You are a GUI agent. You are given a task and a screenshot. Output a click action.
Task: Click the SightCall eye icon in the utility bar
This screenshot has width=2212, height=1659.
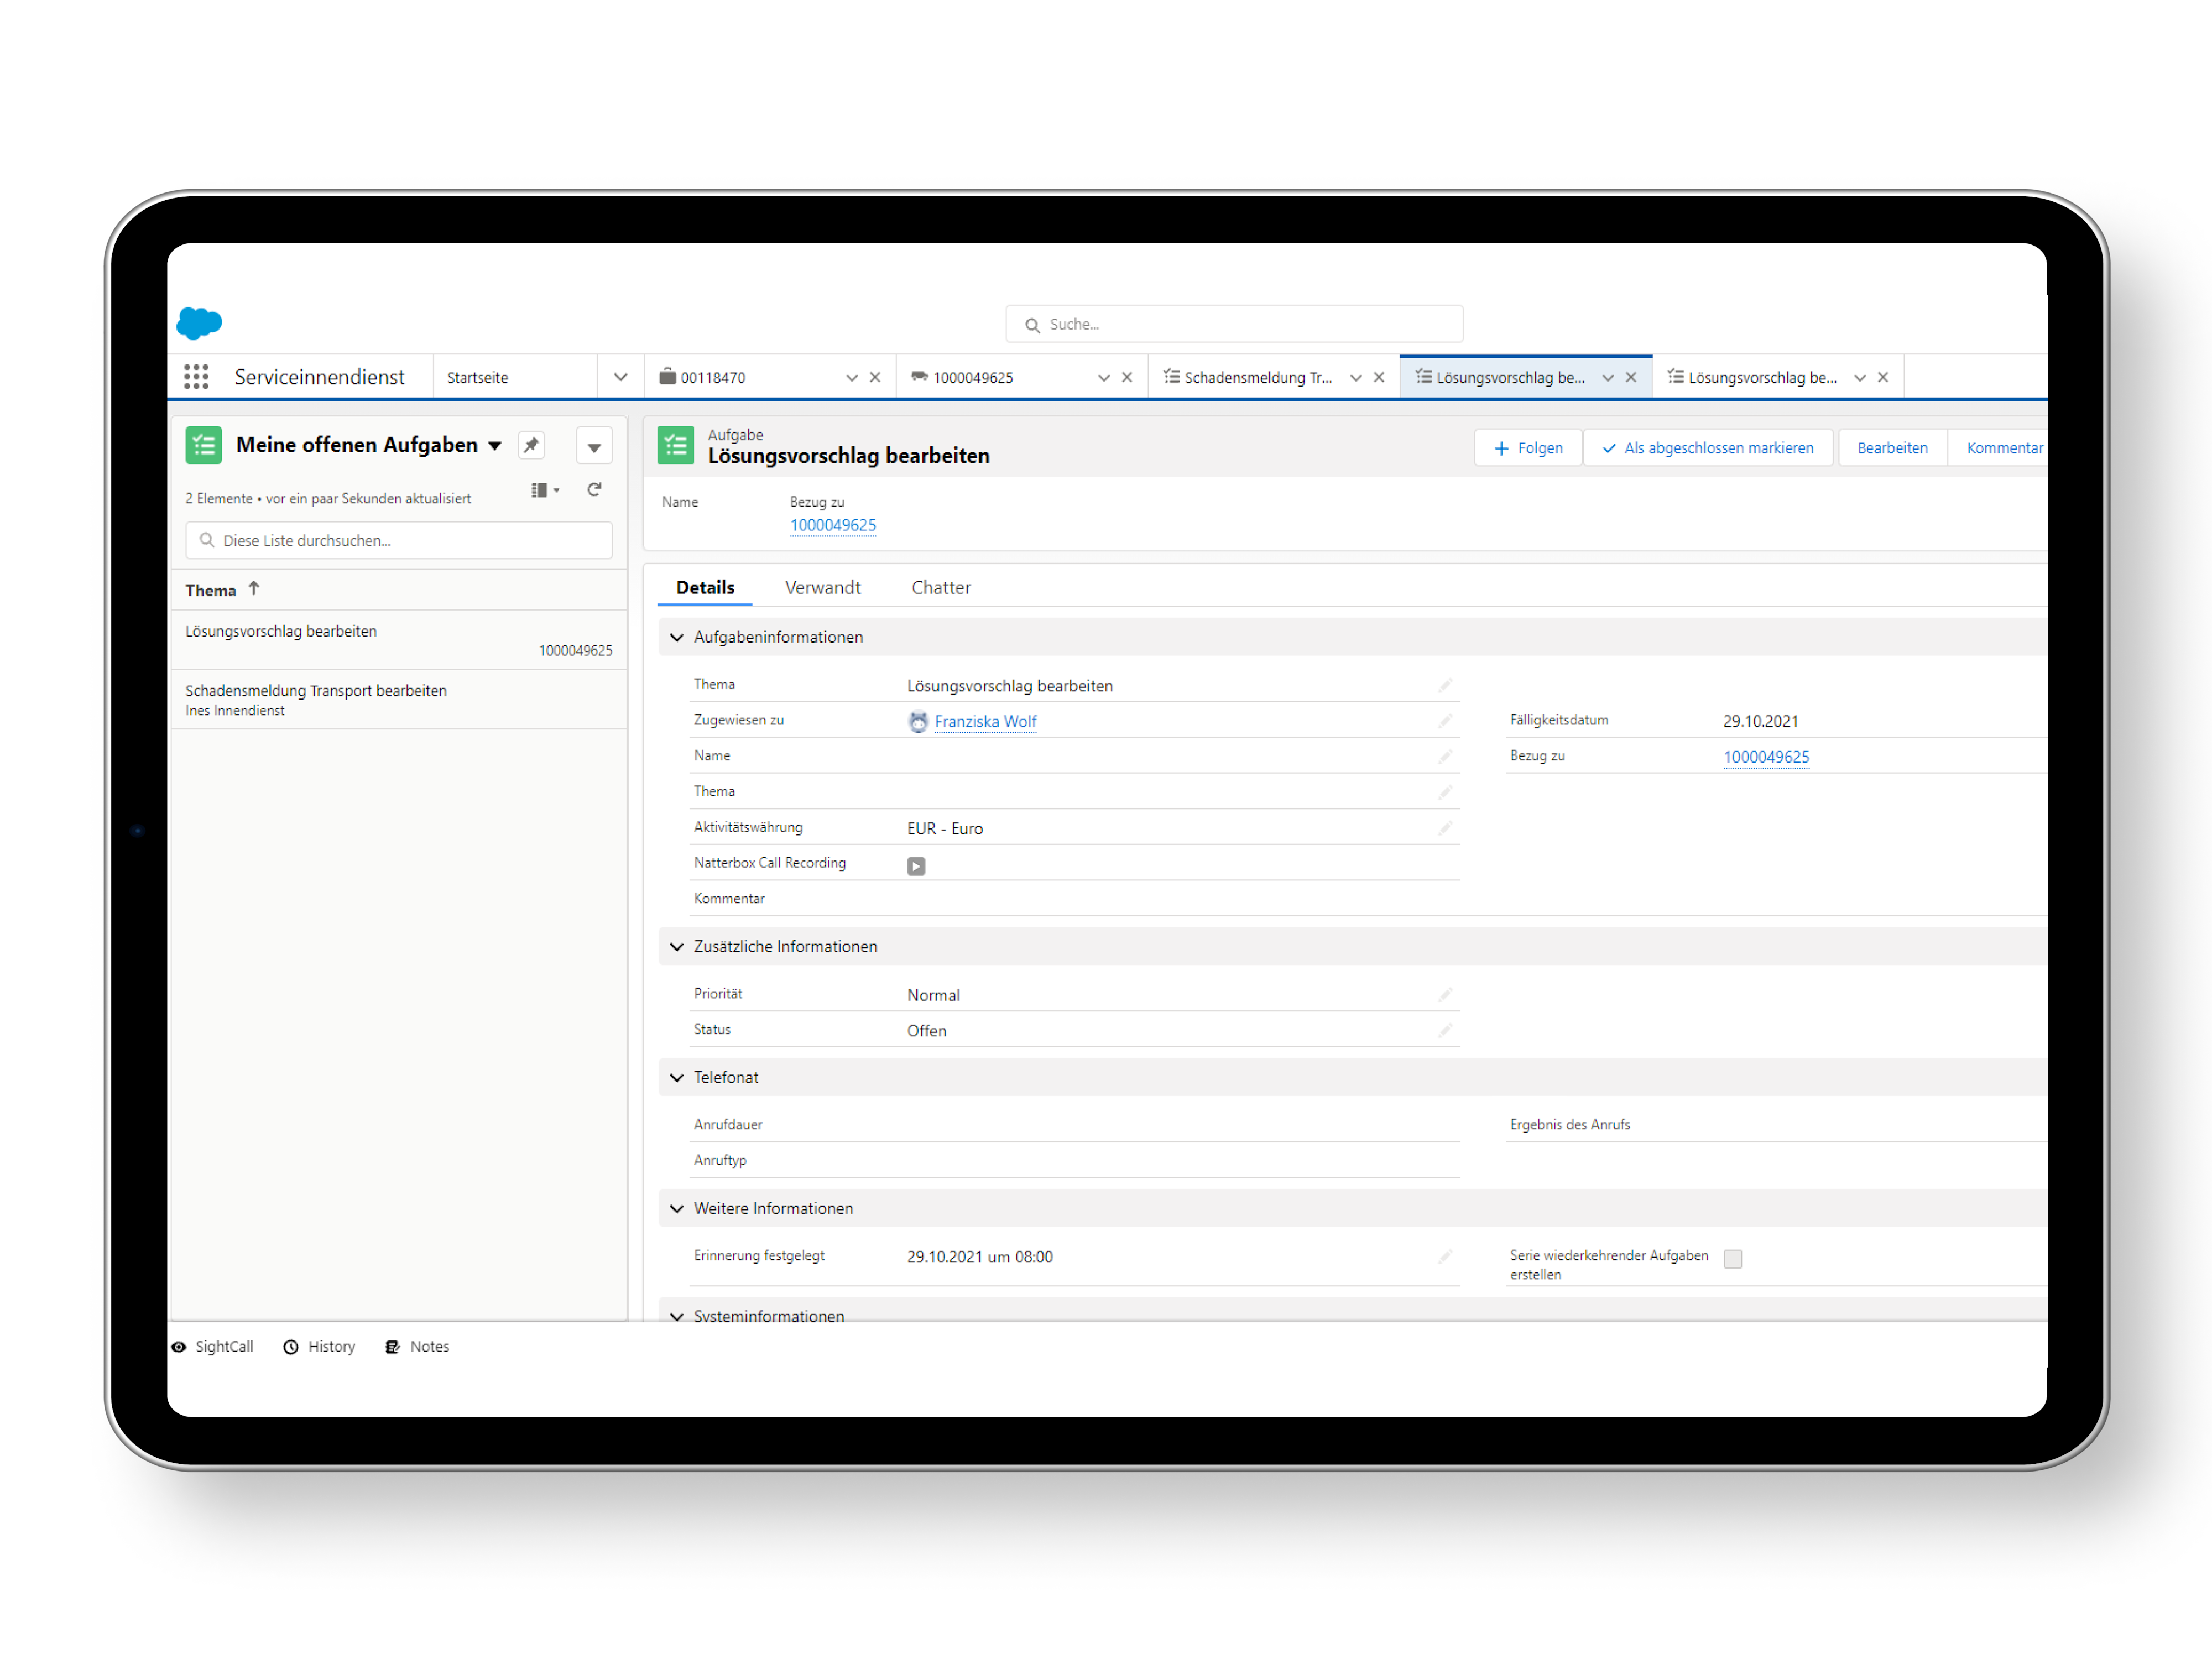[179, 1347]
